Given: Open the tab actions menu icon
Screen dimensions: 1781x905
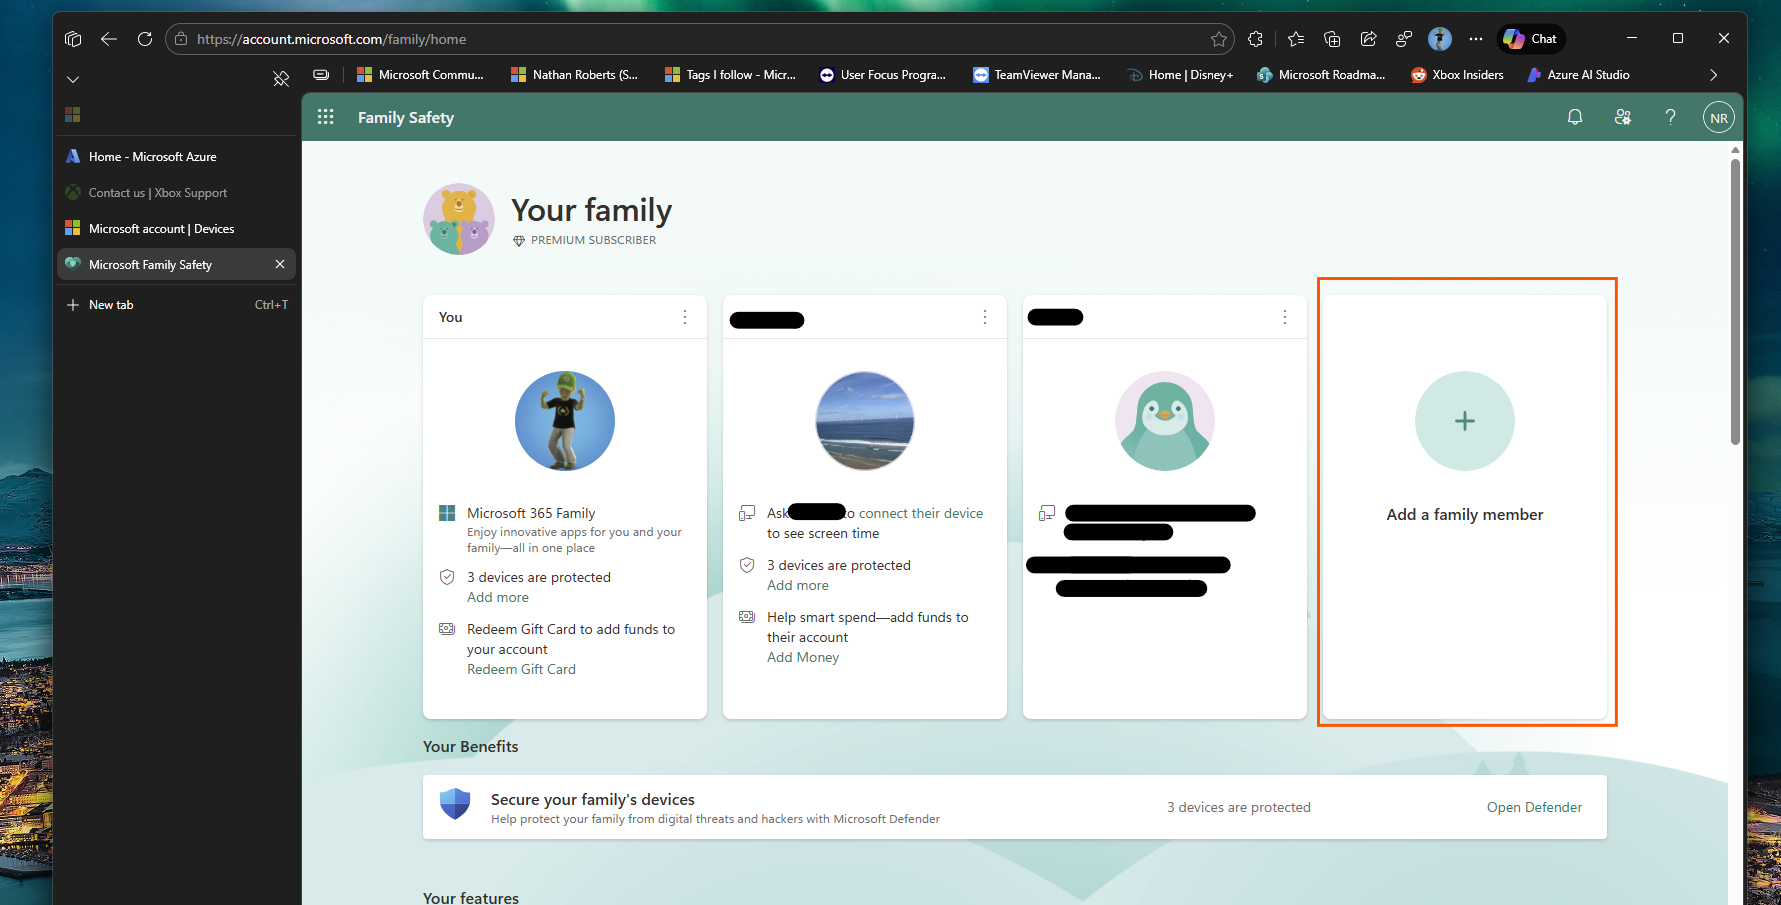Looking at the screenshot, I should pyautogui.click(x=73, y=39).
